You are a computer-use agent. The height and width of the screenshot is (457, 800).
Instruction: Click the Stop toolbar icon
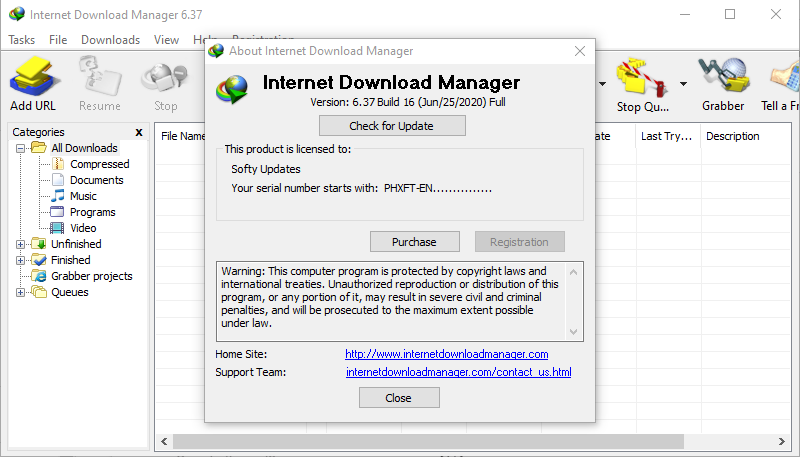click(x=165, y=79)
